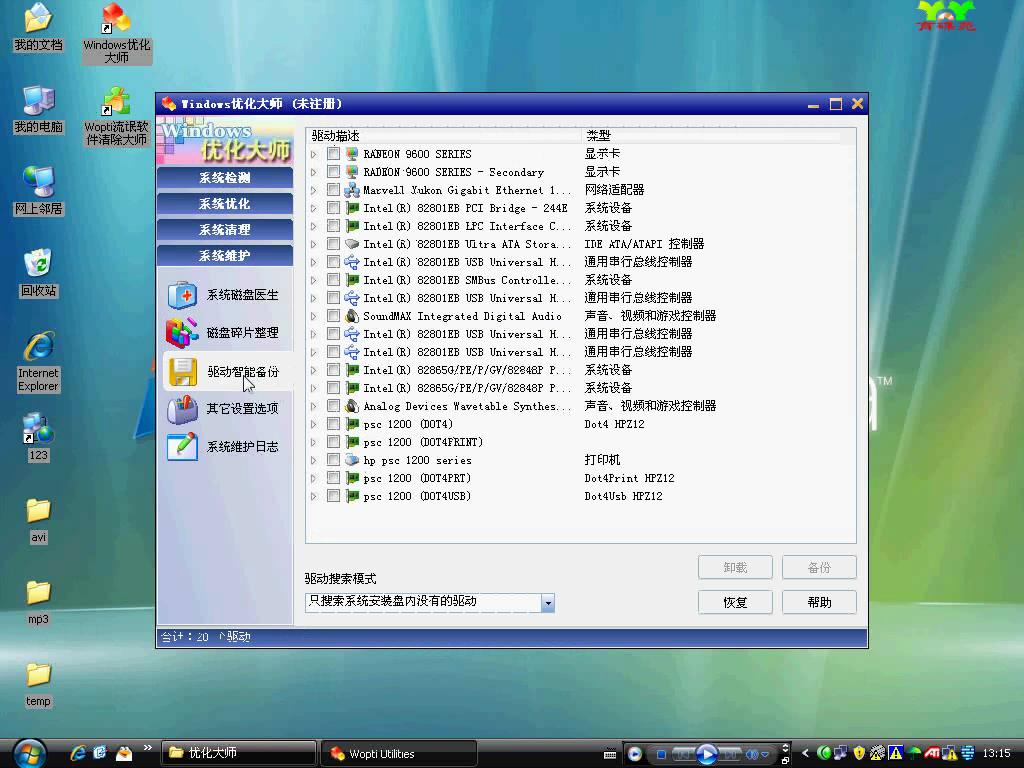Click the 网上邻居 desktop icon
This screenshot has height=768, width=1024.
39,191
